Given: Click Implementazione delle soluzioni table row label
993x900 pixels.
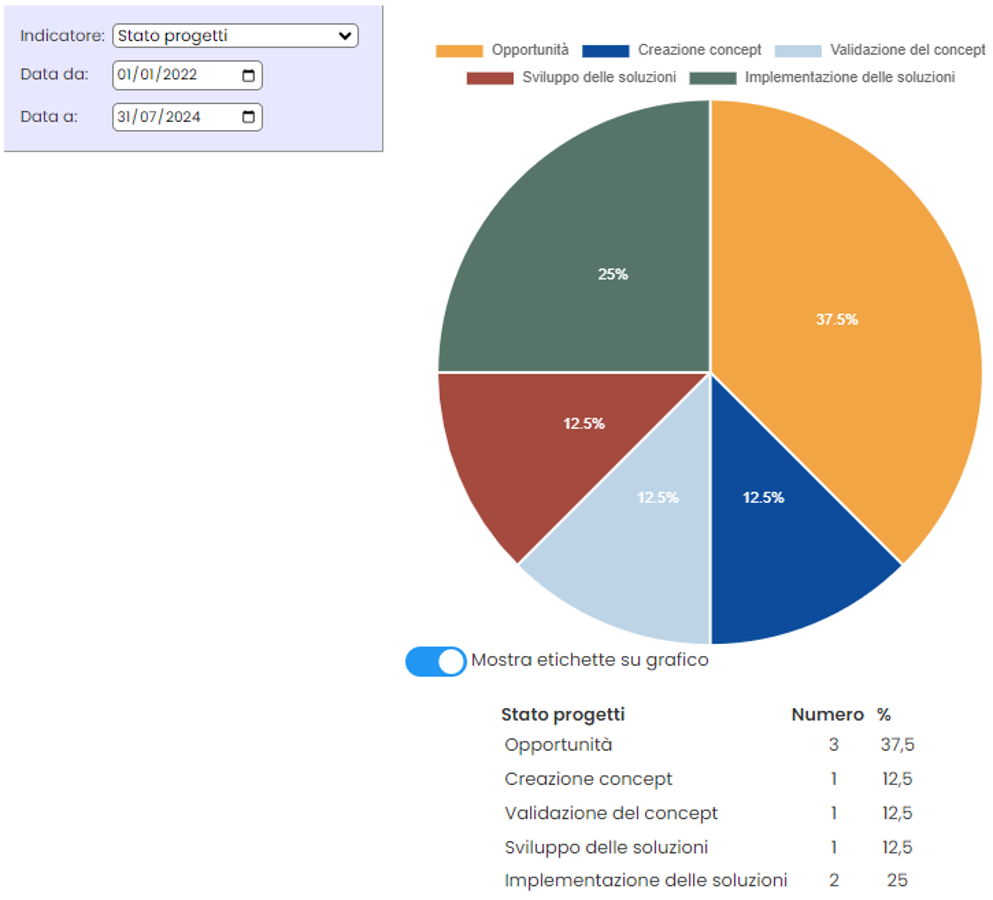Looking at the screenshot, I should pyautogui.click(x=645, y=880).
